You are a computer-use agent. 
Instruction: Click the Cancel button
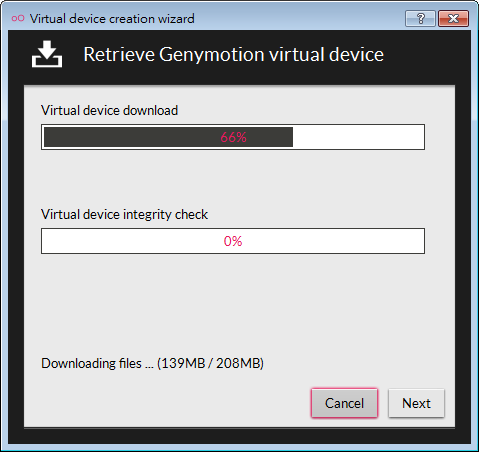(344, 403)
